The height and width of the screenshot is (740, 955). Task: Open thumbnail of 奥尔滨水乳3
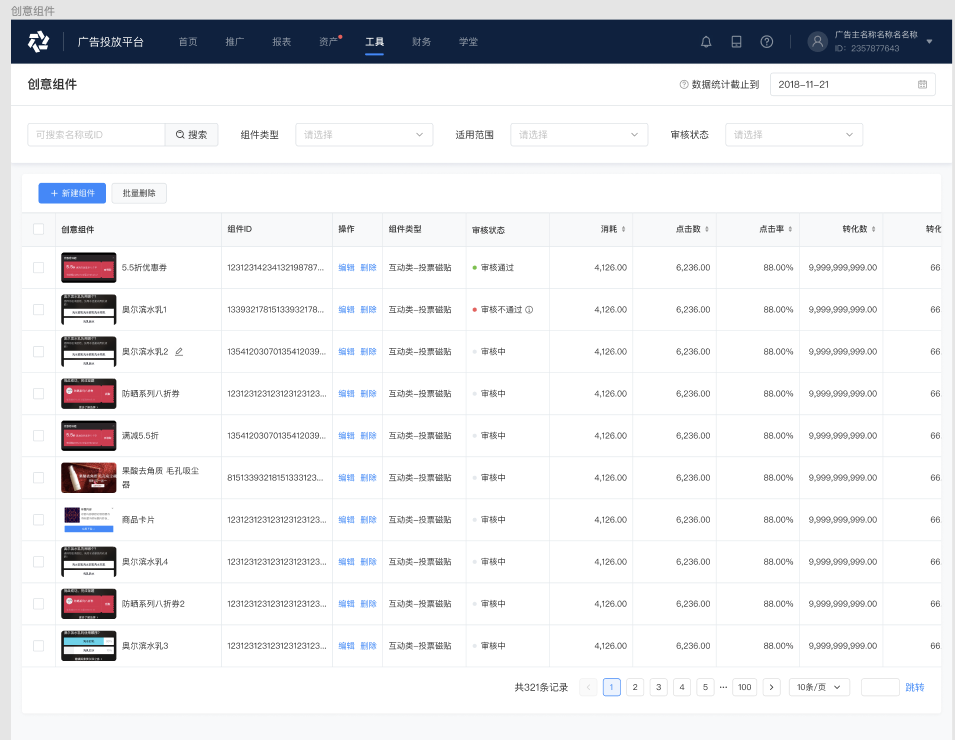point(88,646)
